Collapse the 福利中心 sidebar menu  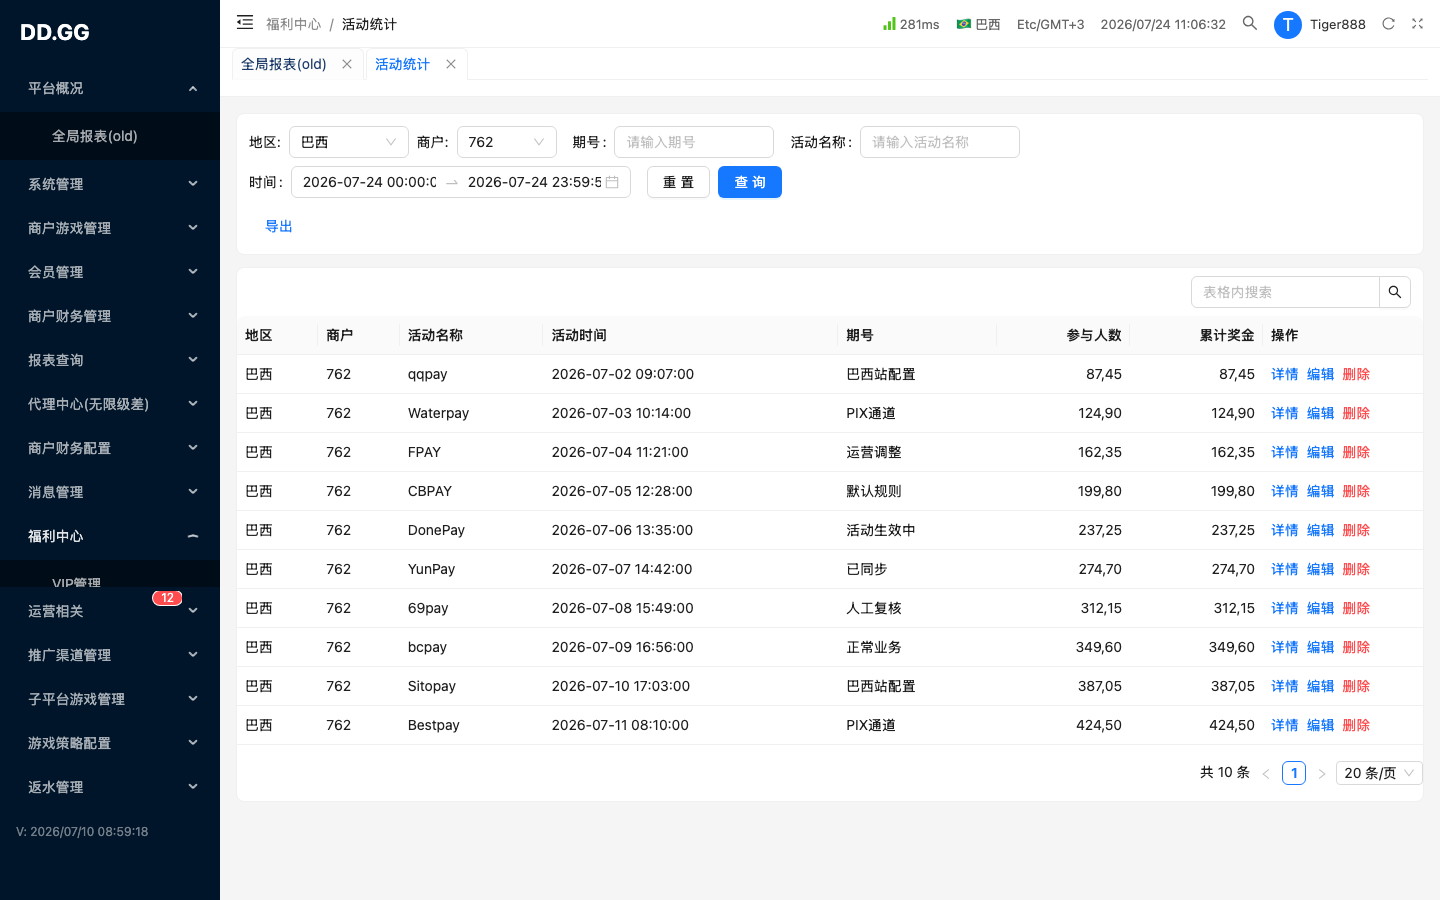click(110, 536)
